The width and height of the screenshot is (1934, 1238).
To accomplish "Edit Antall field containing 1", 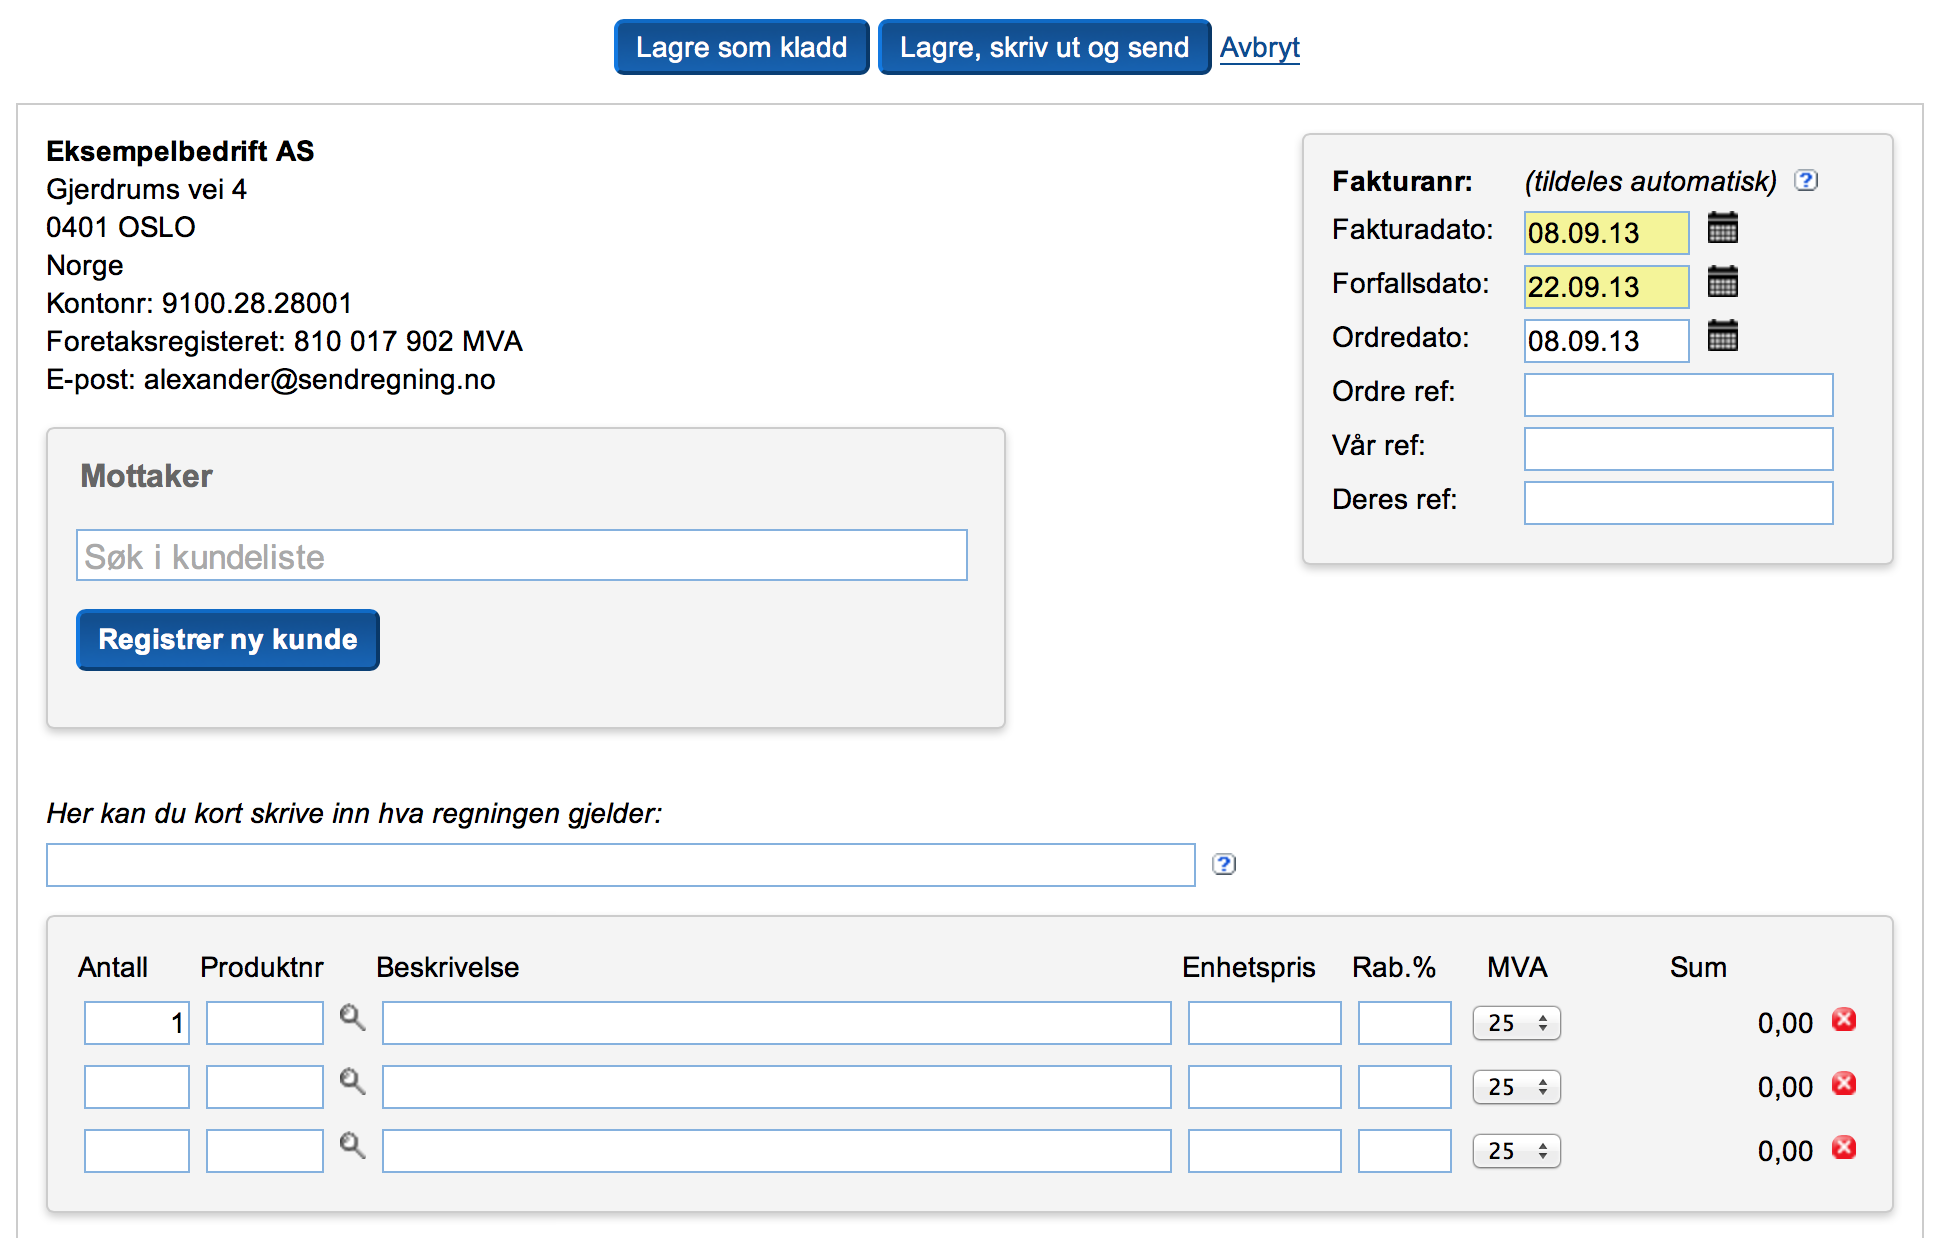I will point(137,1023).
